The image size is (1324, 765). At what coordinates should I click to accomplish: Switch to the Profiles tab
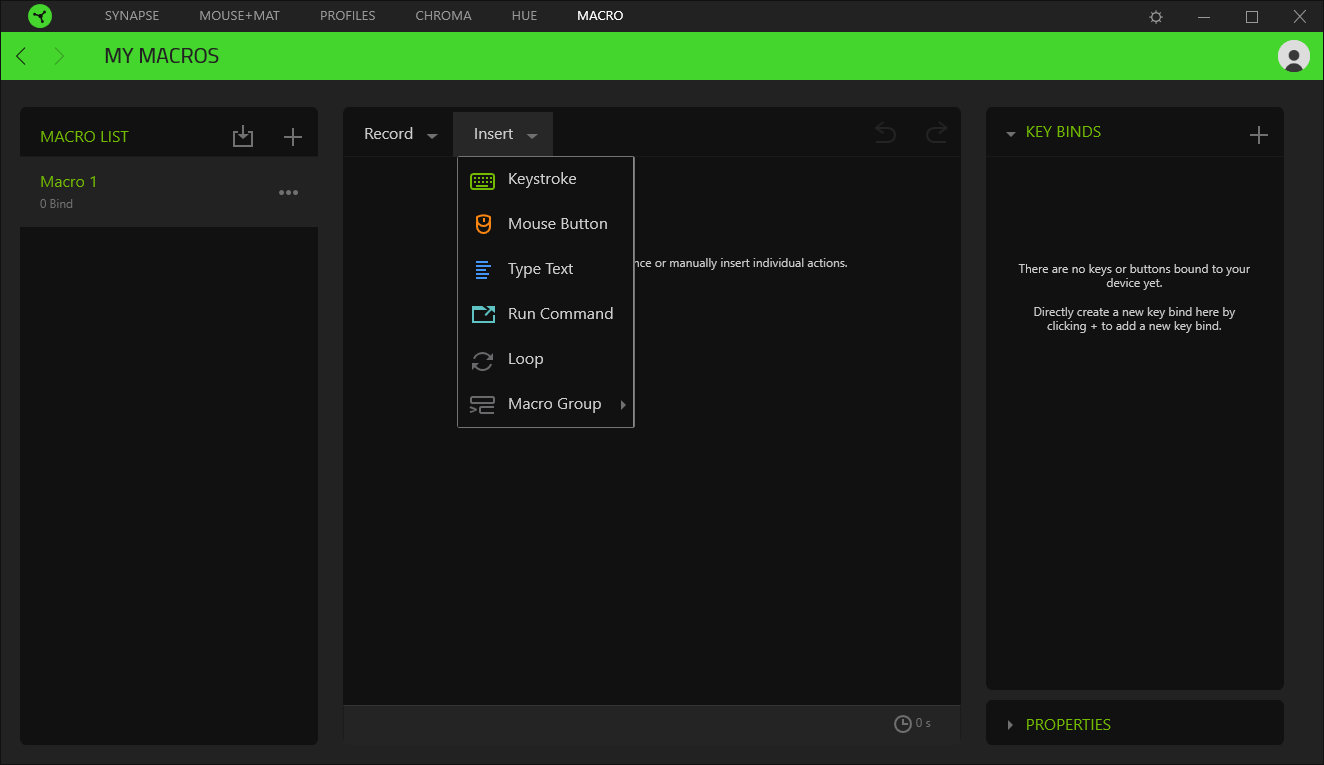tap(347, 16)
